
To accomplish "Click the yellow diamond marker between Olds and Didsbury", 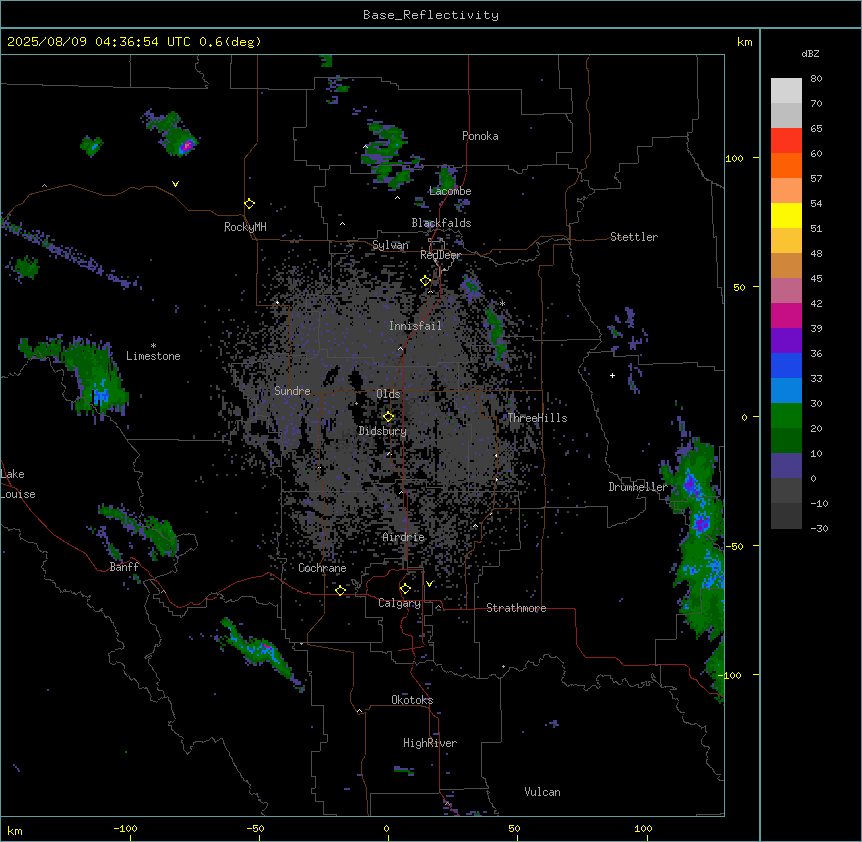I will [x=389, y=417].
